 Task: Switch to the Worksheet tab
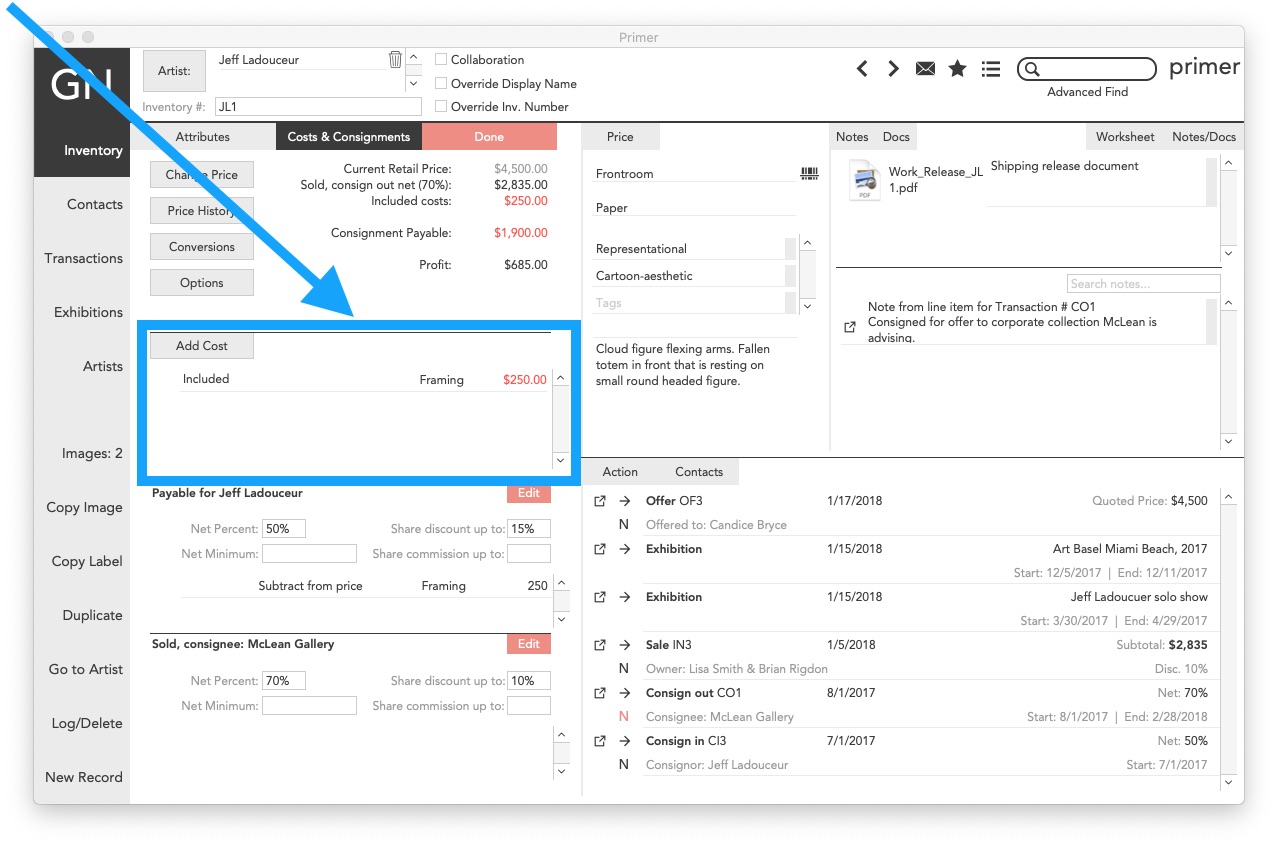[x=1124, y=136]
